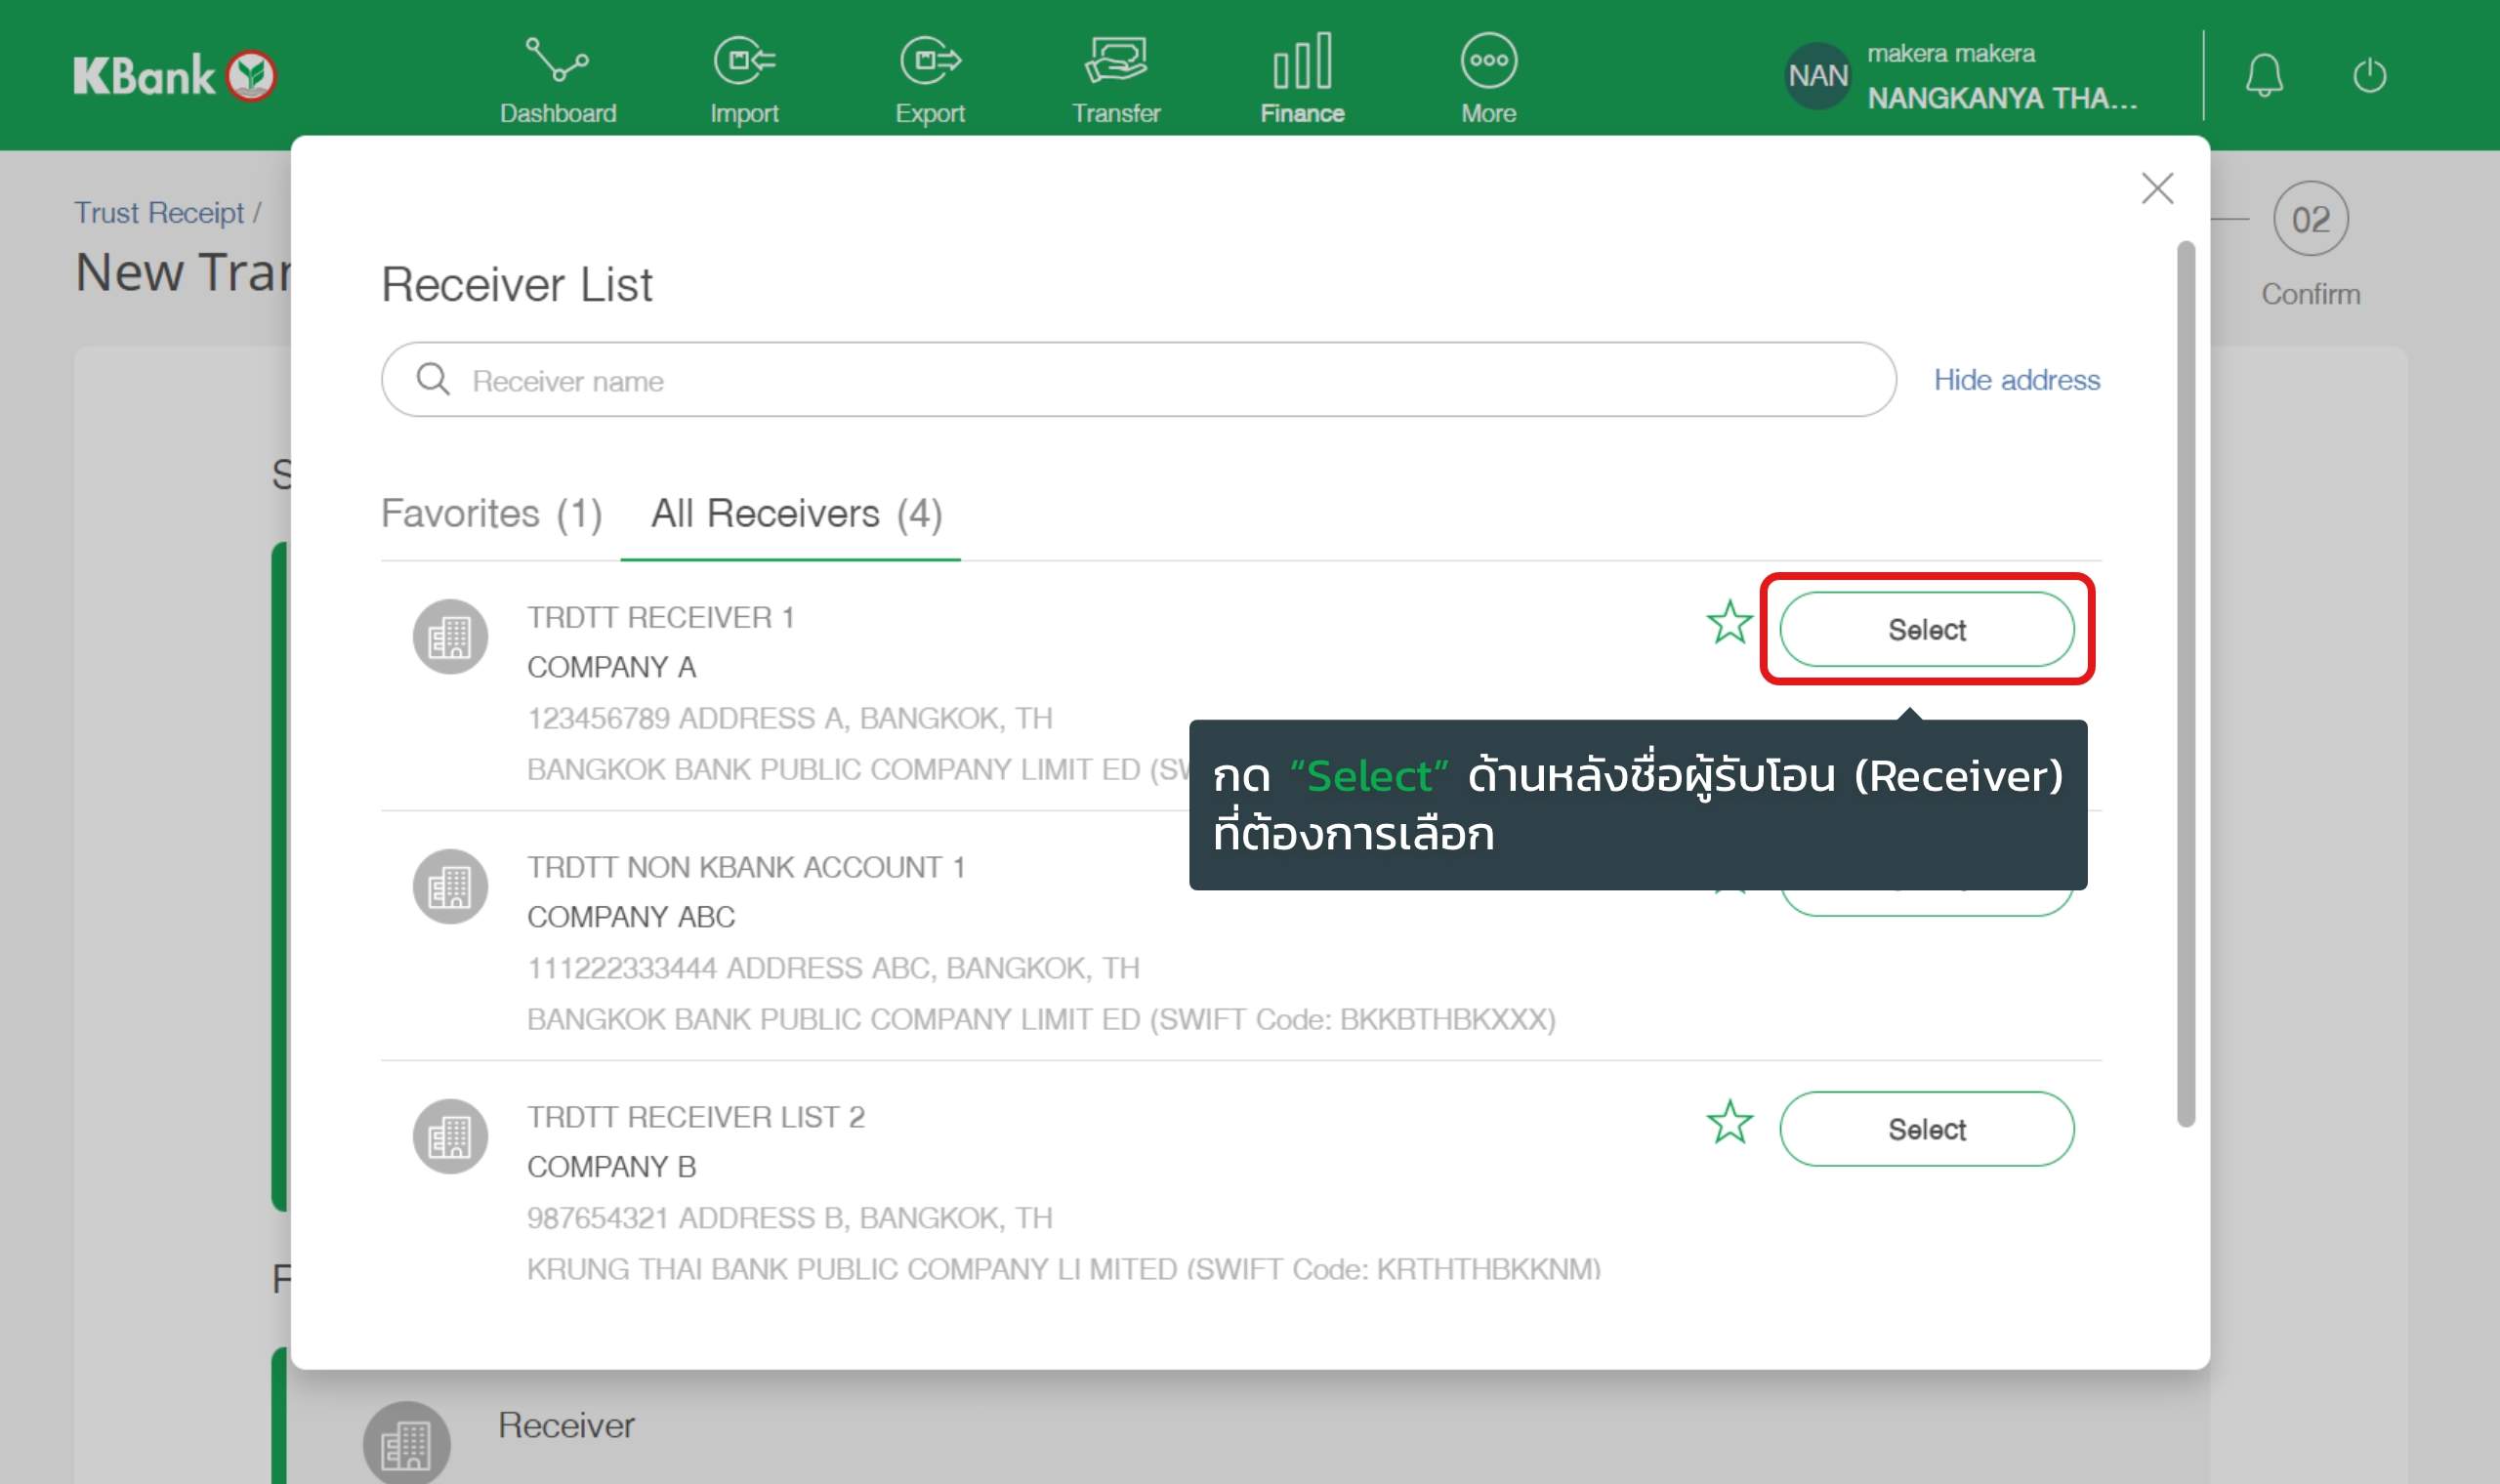Switch to All Receivers (4) tab
The width and height of the screenshot is (2500, 1484).
click(x=796, y=514)
